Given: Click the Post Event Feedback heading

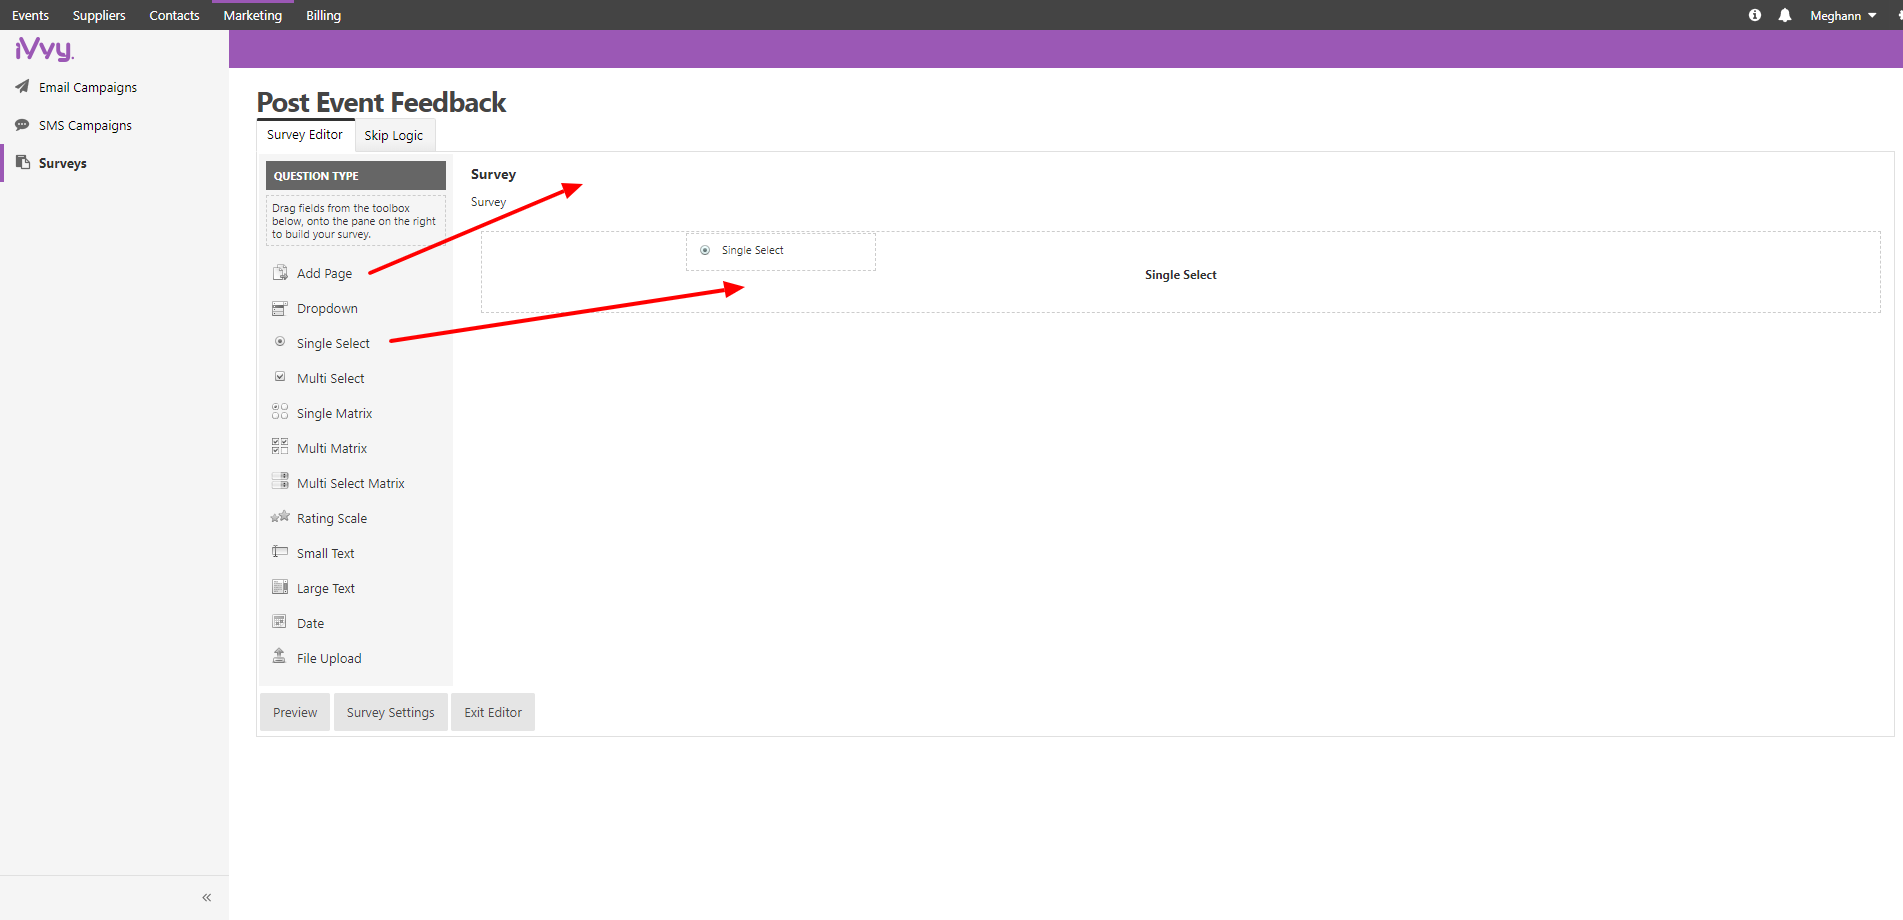Looking at the screenshot, I should (x=381, y=102).
